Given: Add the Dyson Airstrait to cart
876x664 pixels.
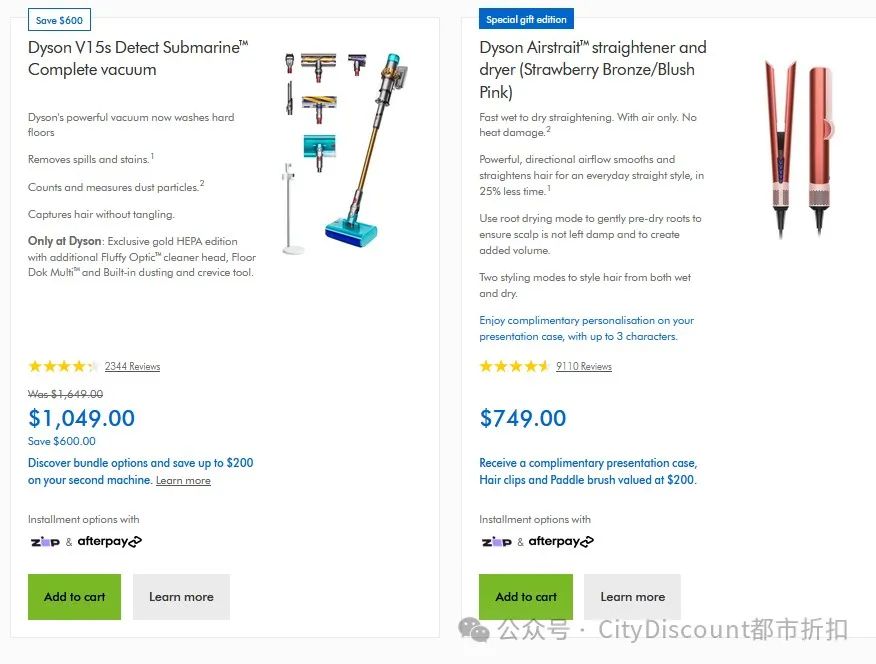Looking at the screenshot, I should (526, 597).
